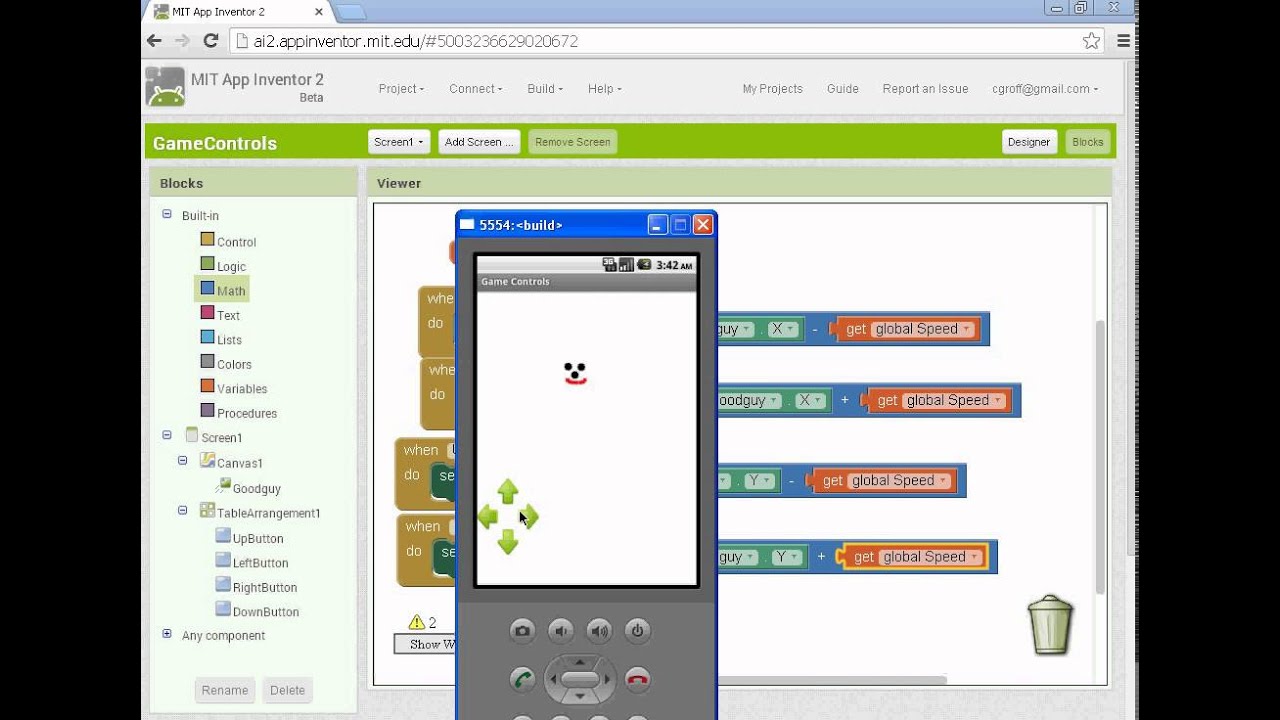Open the Build menu
Viewport: 1280px width, 720px height.
pyautogui.click(x=545, y=89)
